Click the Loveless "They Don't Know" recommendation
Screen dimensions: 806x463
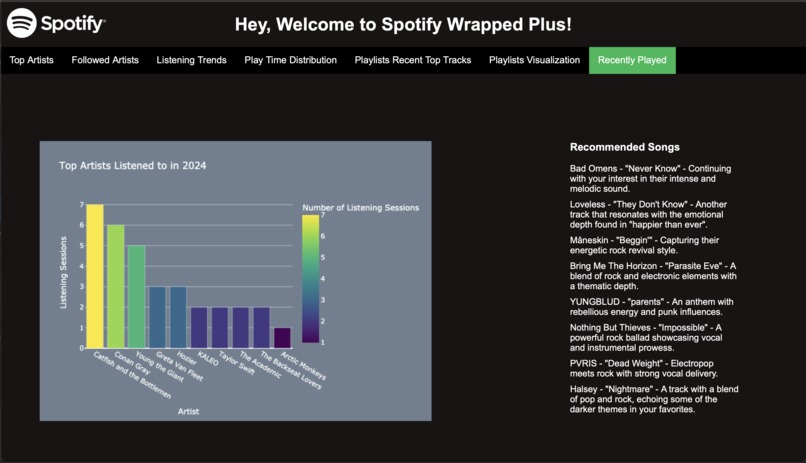pyautogui.click(x=648, y=214)
